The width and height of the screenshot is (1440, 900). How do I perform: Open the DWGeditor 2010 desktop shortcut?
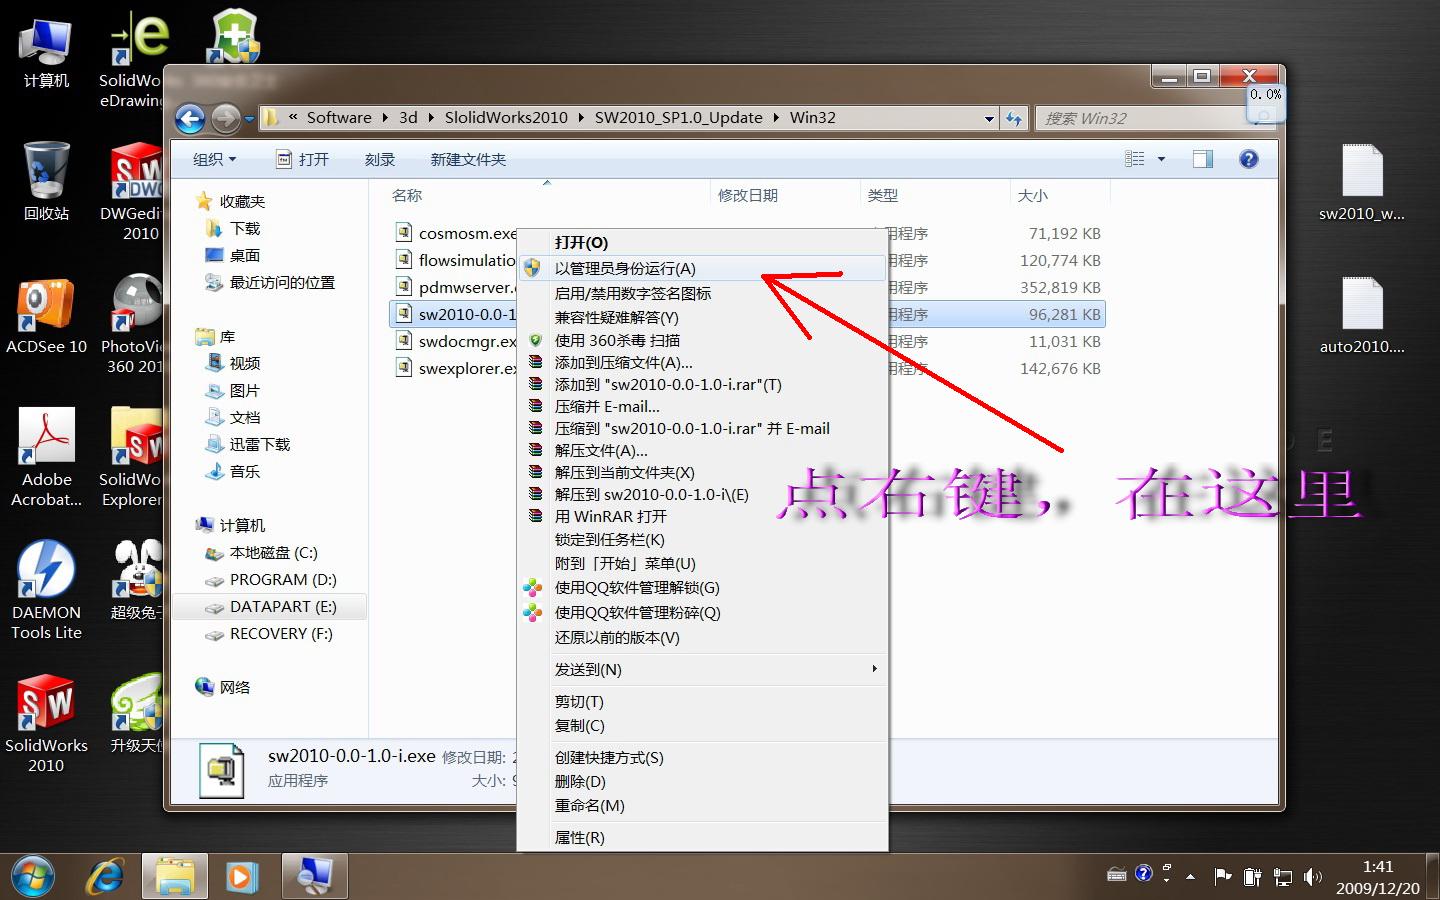132,192
